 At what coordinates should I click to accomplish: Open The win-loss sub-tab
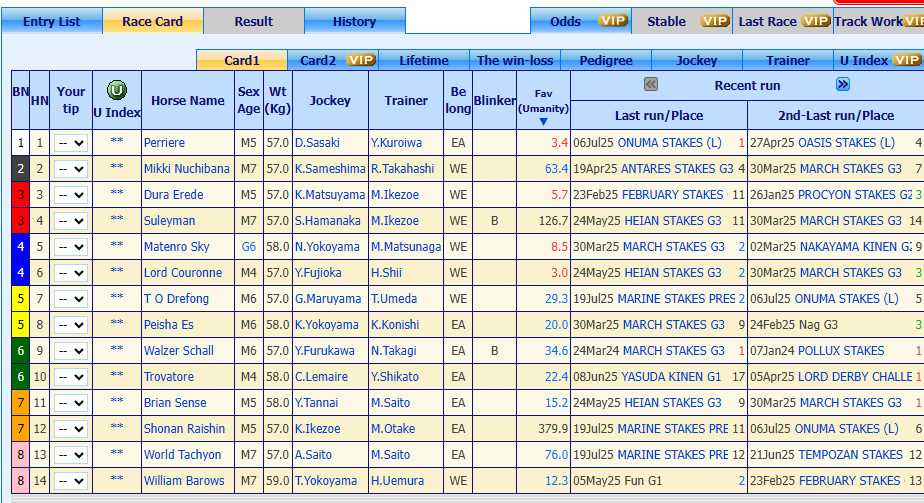click(x=515, y=60)
